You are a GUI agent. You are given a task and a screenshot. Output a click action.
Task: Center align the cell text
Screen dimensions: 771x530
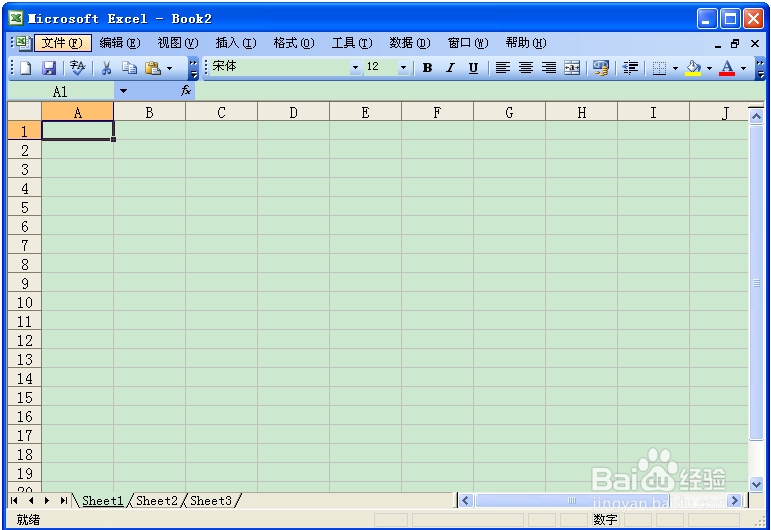pyautogui.click(x=526, y=68)
